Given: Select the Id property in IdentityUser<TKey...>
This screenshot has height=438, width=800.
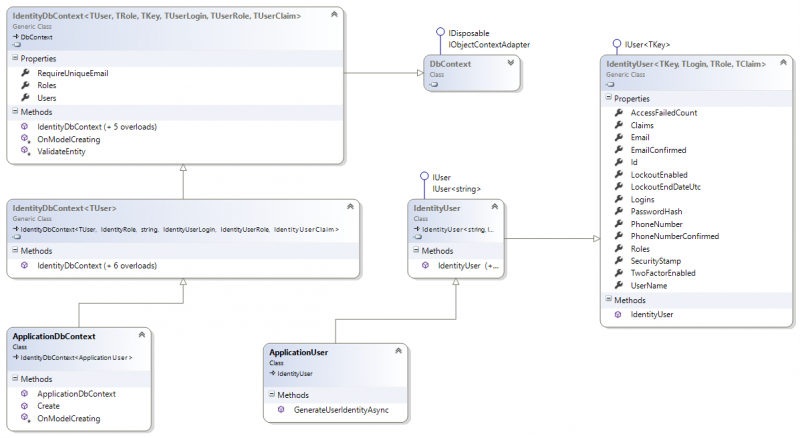Looking at the screenshot, I should [634, 162].
